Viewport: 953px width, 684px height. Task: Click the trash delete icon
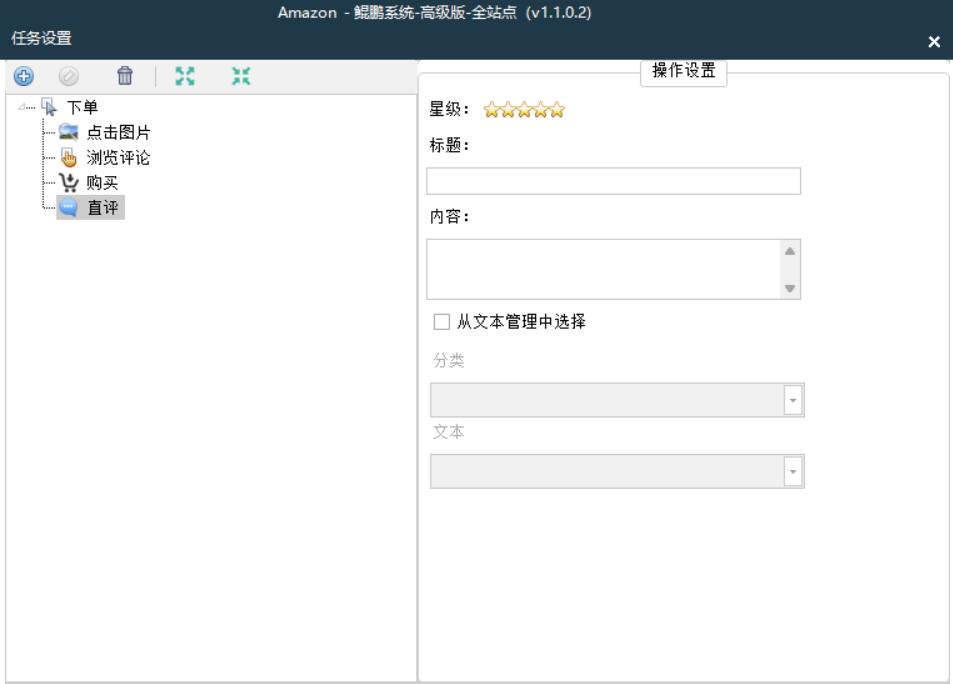125,76
